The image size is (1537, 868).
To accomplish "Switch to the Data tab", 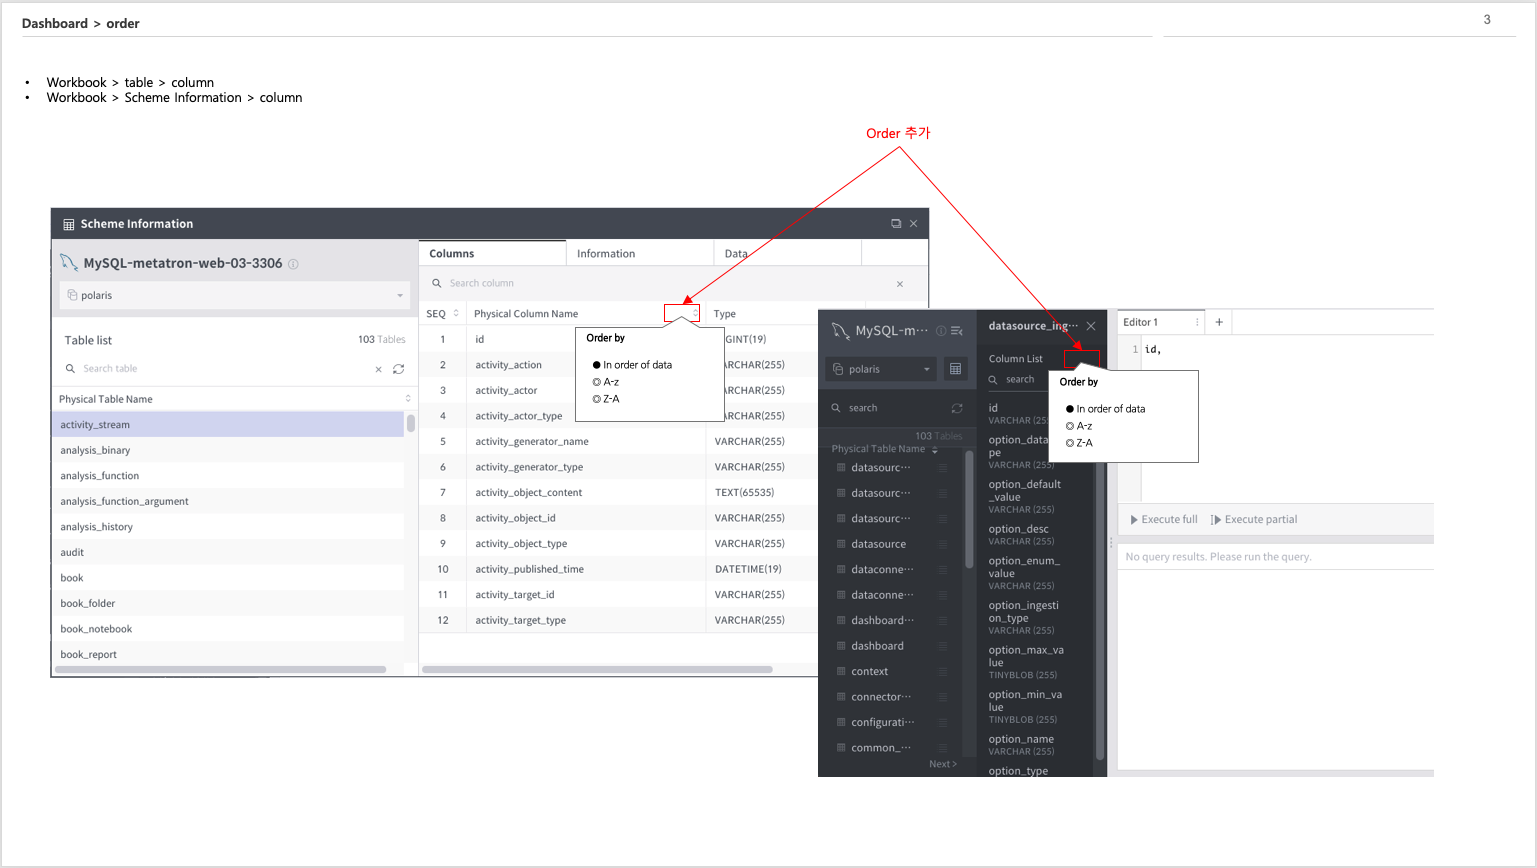I will point(787,254).
